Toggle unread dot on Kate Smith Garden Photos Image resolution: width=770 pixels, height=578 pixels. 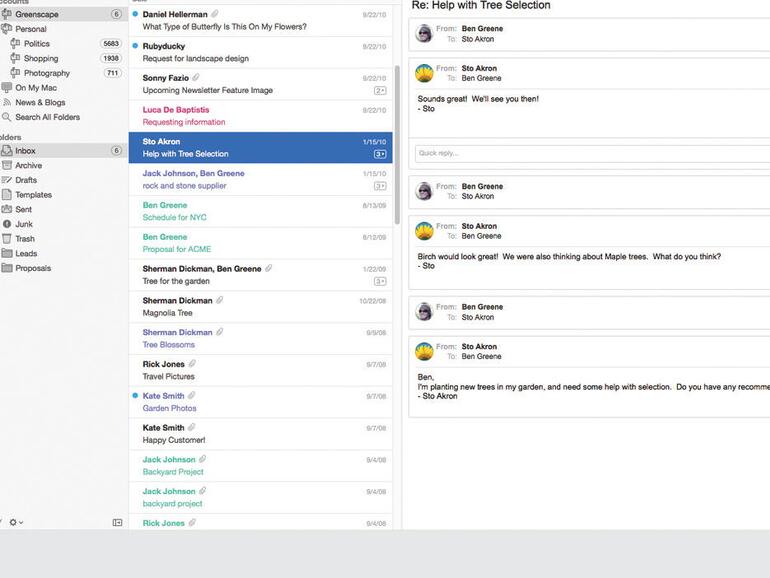tap(135, 395)
